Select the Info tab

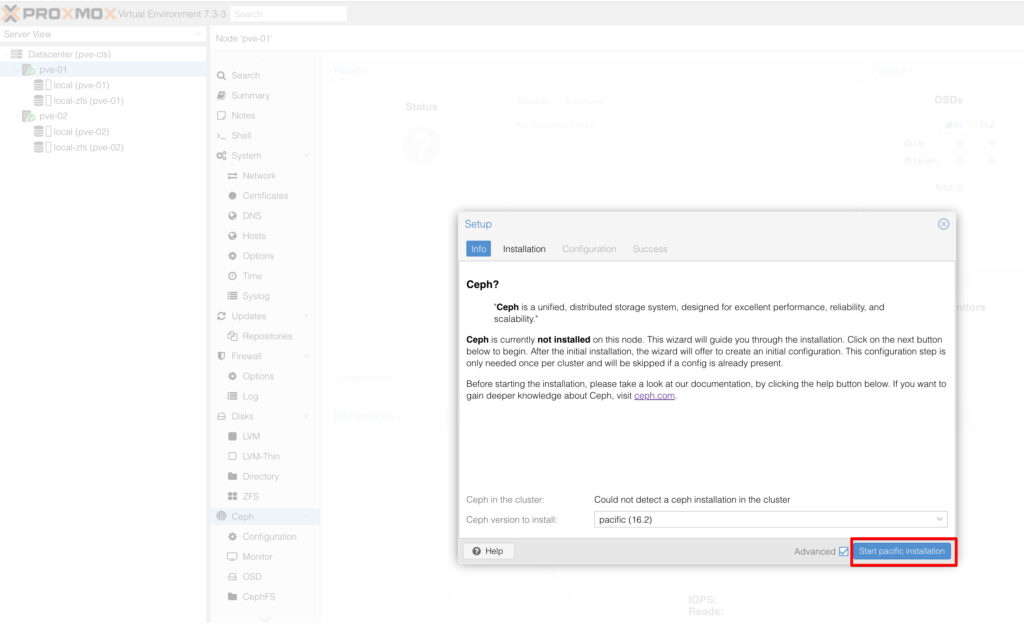(x=478, y=249)
